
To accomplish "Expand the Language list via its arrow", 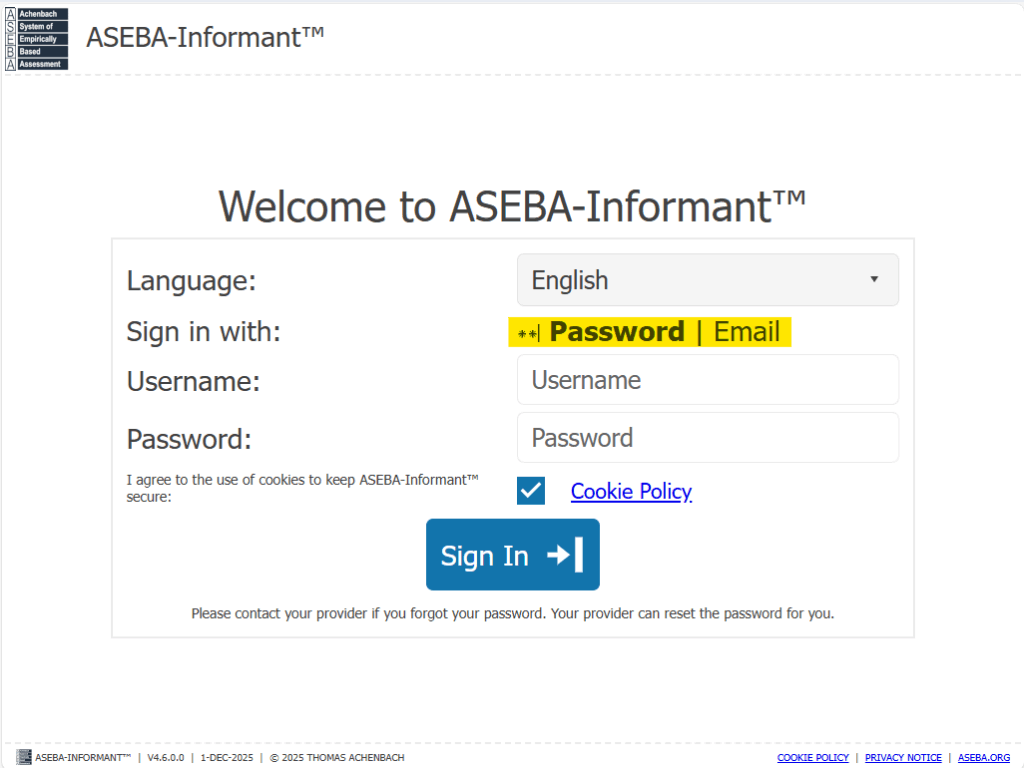I will coord(874,280).
